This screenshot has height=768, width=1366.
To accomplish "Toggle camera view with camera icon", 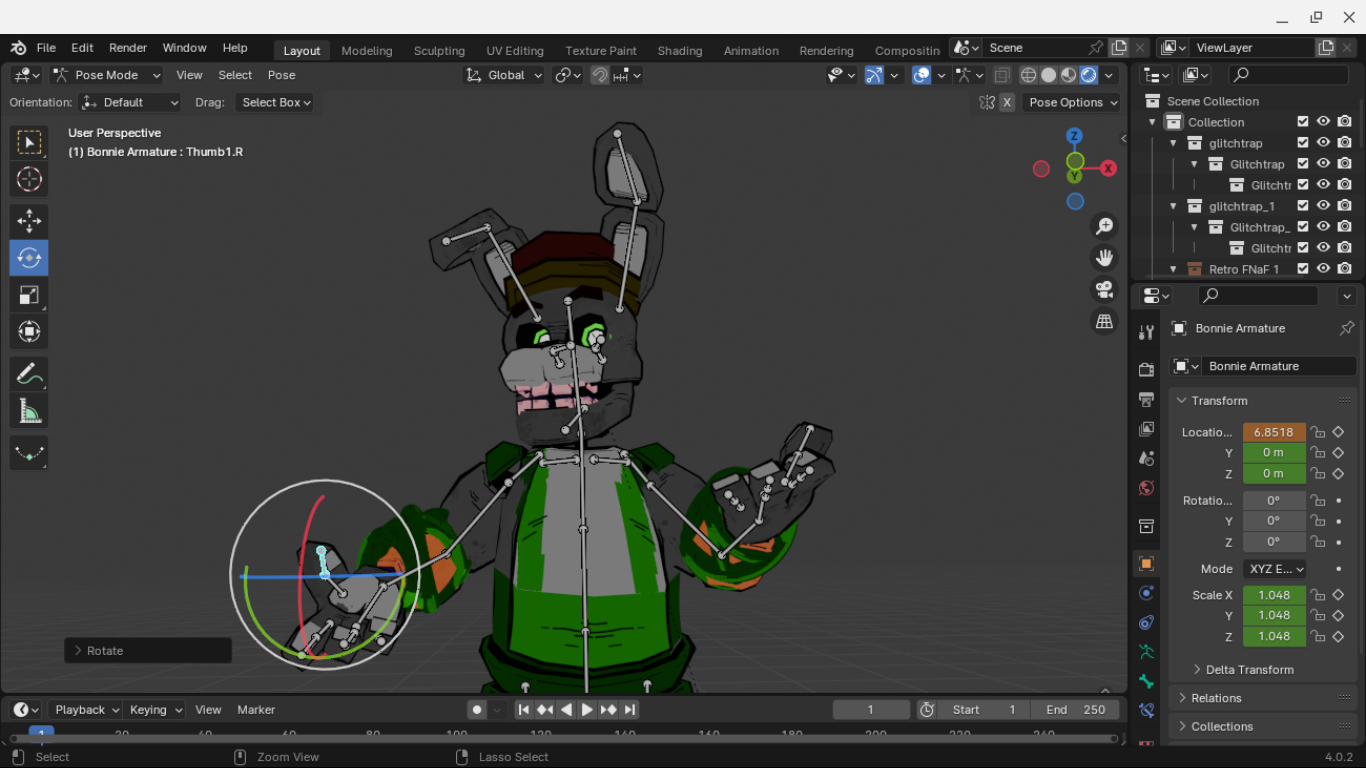I will (1104, 290).
